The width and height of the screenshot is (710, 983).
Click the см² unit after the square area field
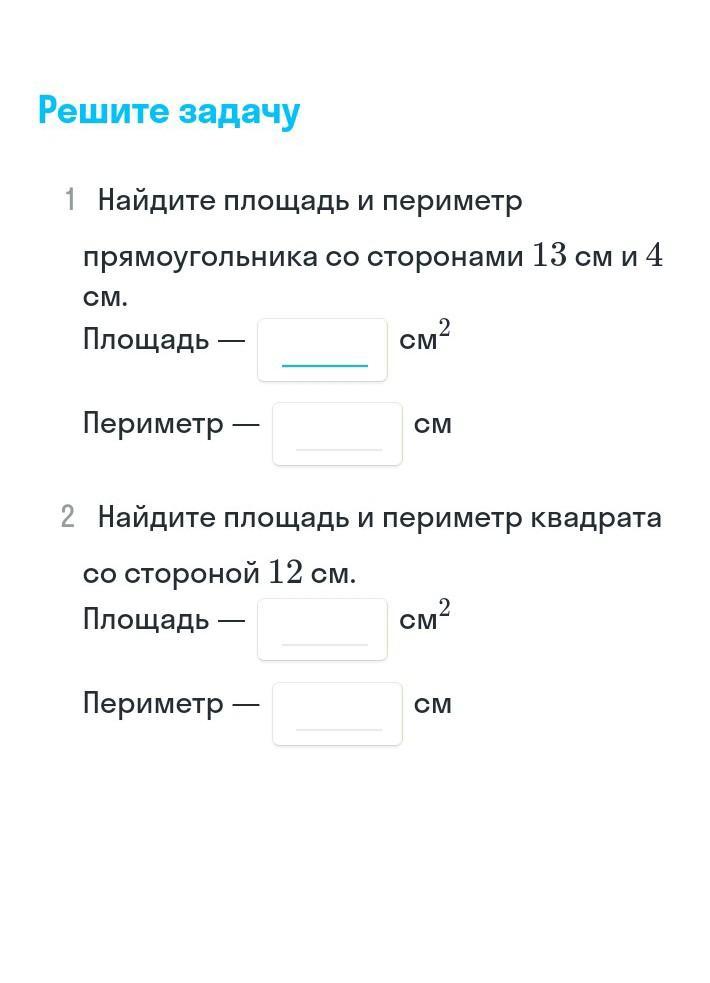(424, 618)
